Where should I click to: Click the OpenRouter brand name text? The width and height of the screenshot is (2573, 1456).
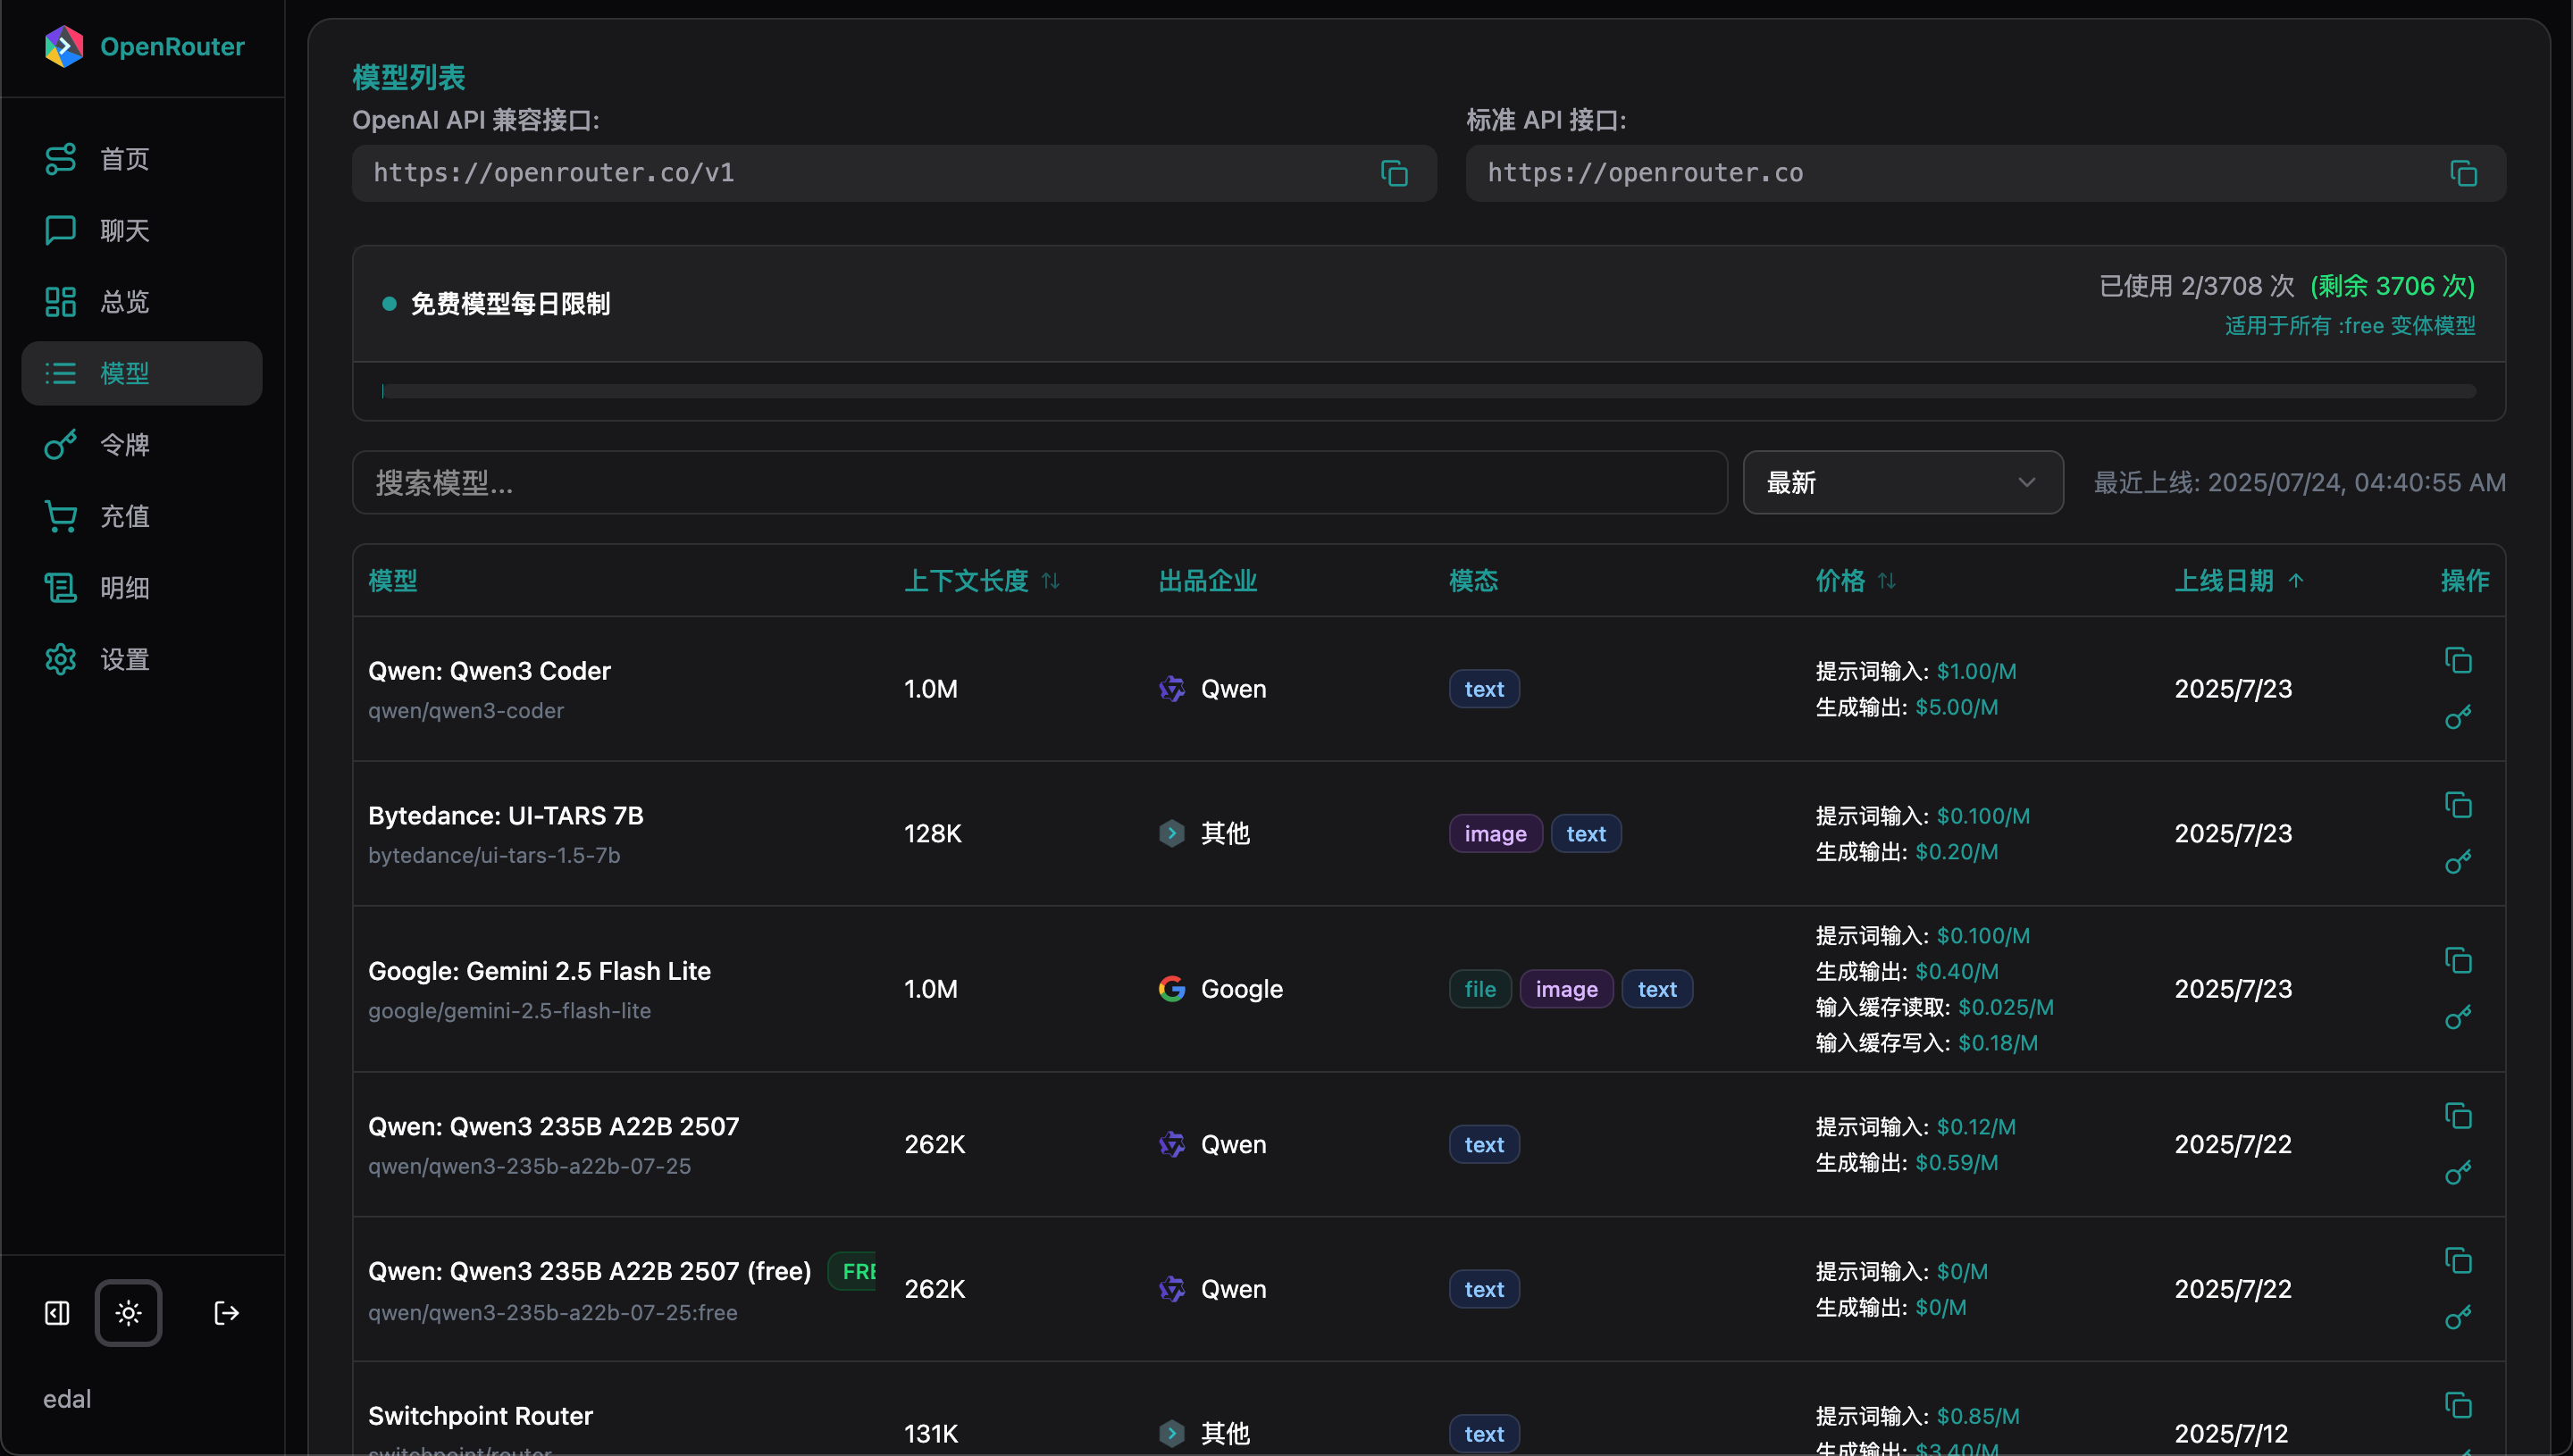[x=172, y=47]
